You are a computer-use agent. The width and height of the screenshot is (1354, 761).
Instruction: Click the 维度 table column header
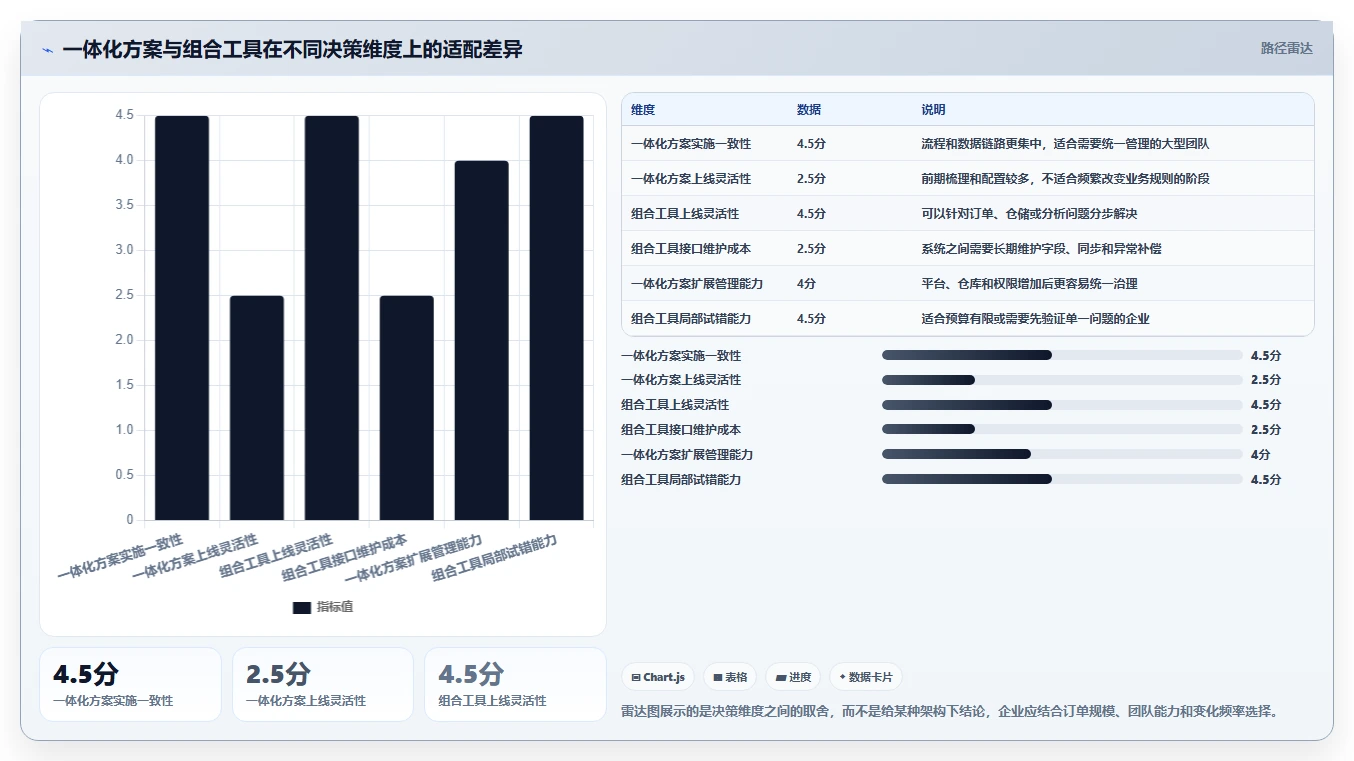(643, 110)
